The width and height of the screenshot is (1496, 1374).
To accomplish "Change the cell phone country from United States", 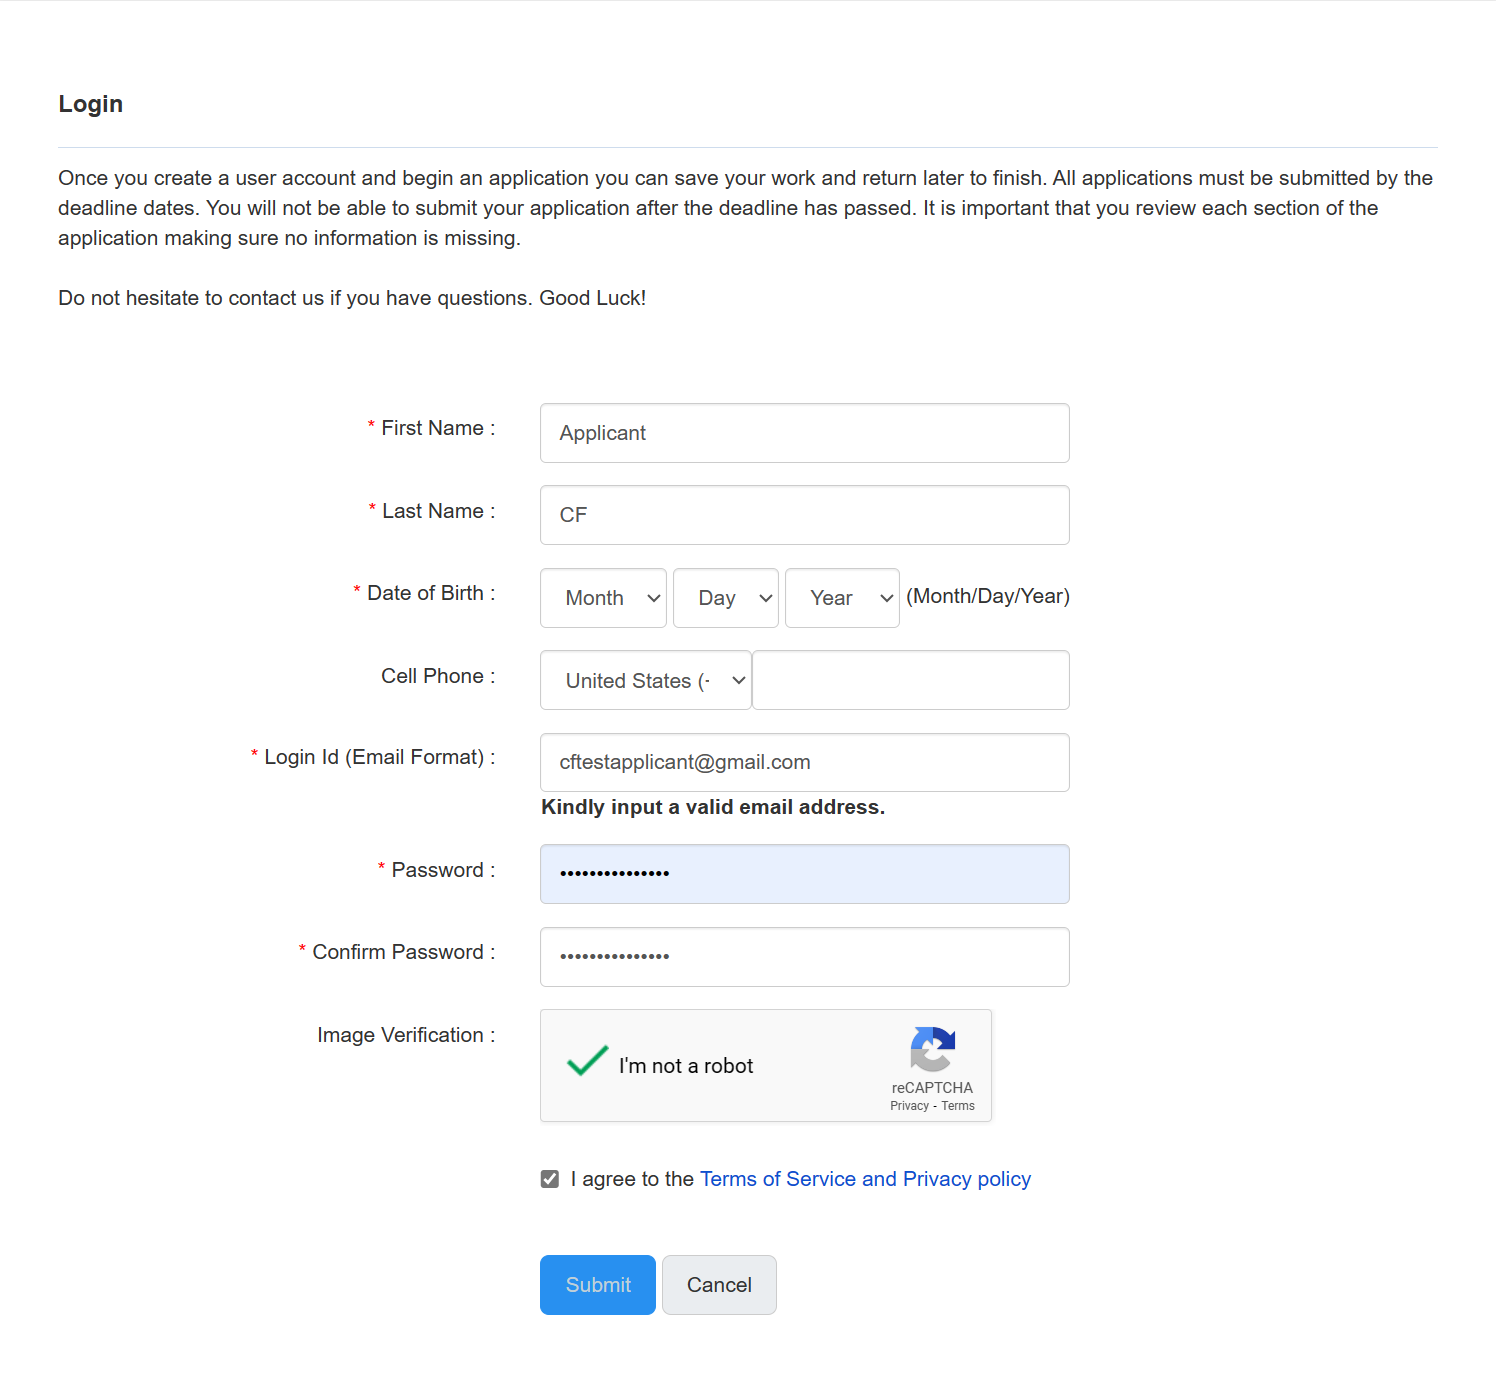I will coord(645,680).
